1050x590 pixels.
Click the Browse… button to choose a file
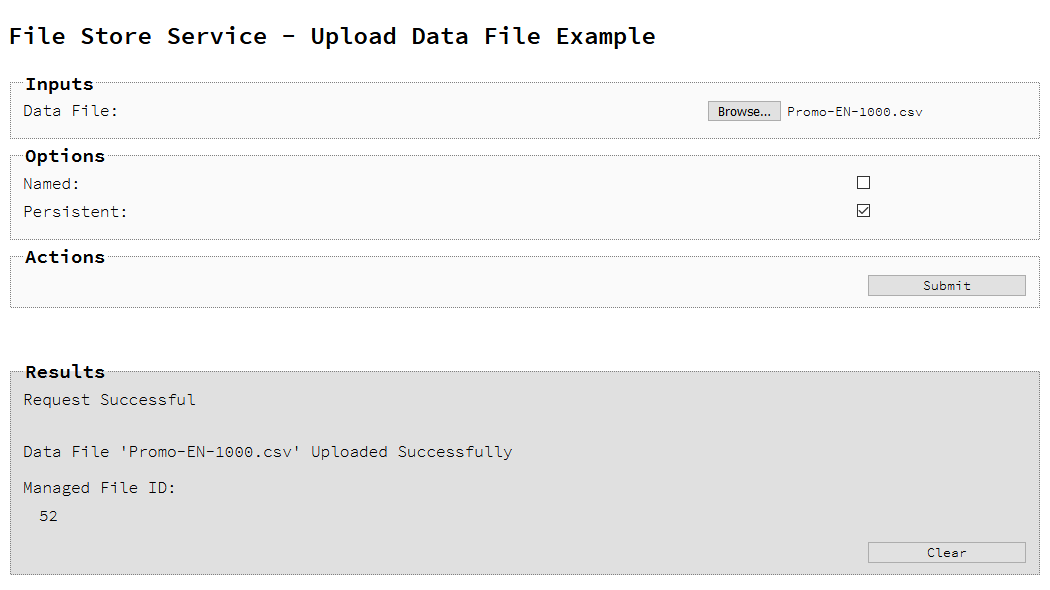point(744,111)
